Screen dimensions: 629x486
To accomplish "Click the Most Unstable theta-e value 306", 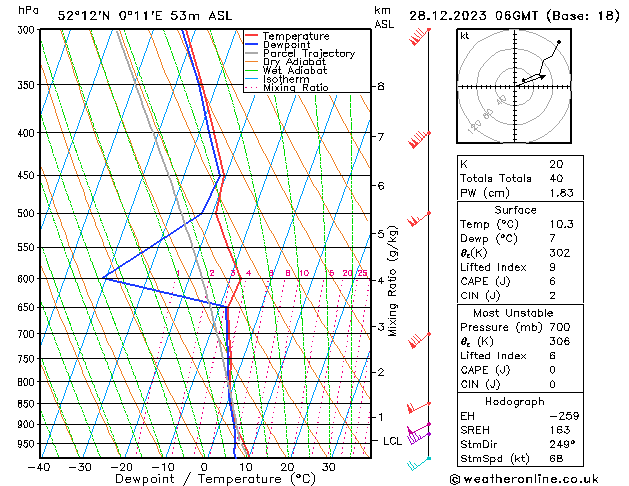I will click(x=560, y=342).
